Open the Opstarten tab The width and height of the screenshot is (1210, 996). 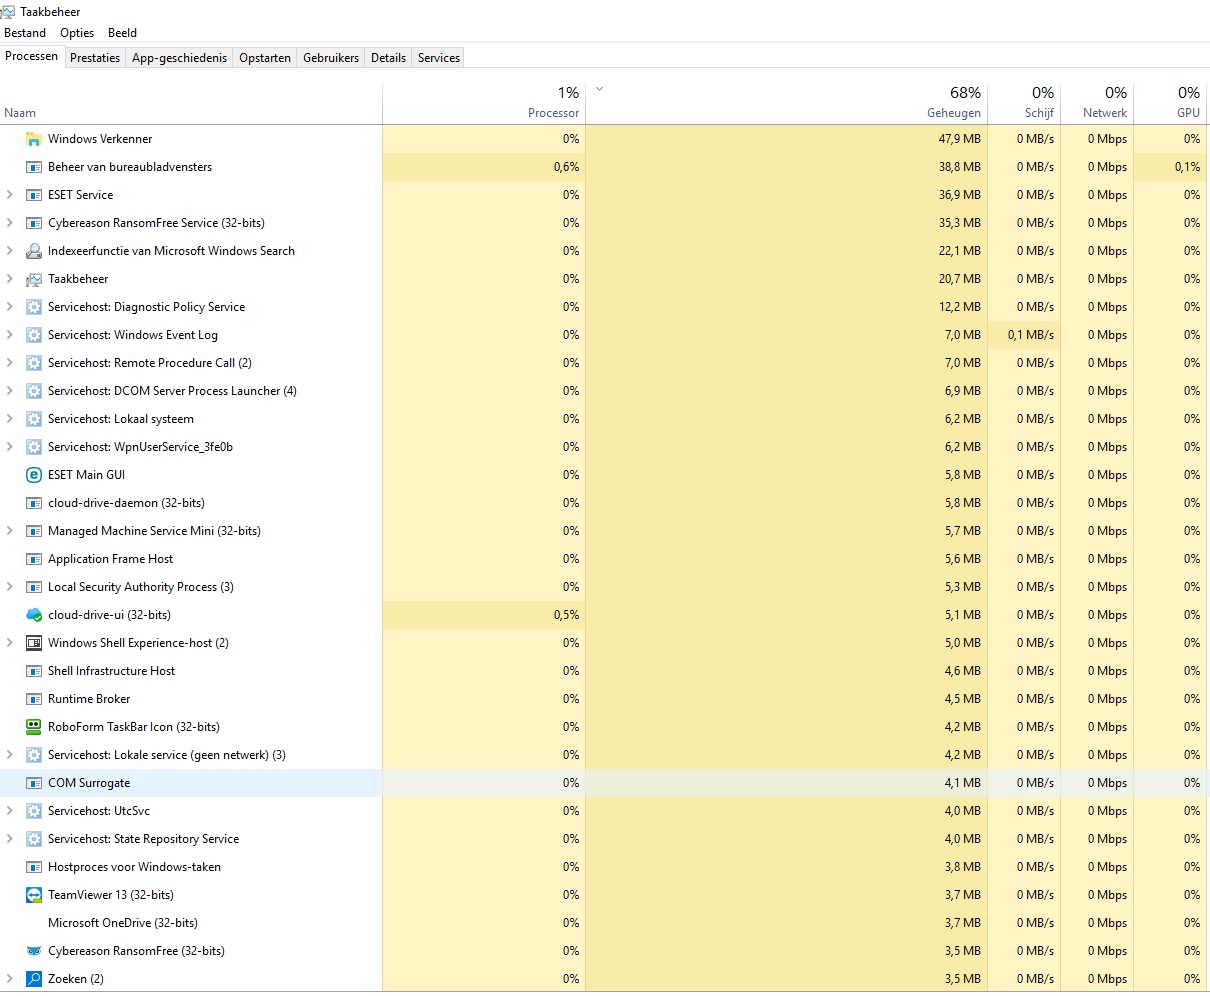265,58
